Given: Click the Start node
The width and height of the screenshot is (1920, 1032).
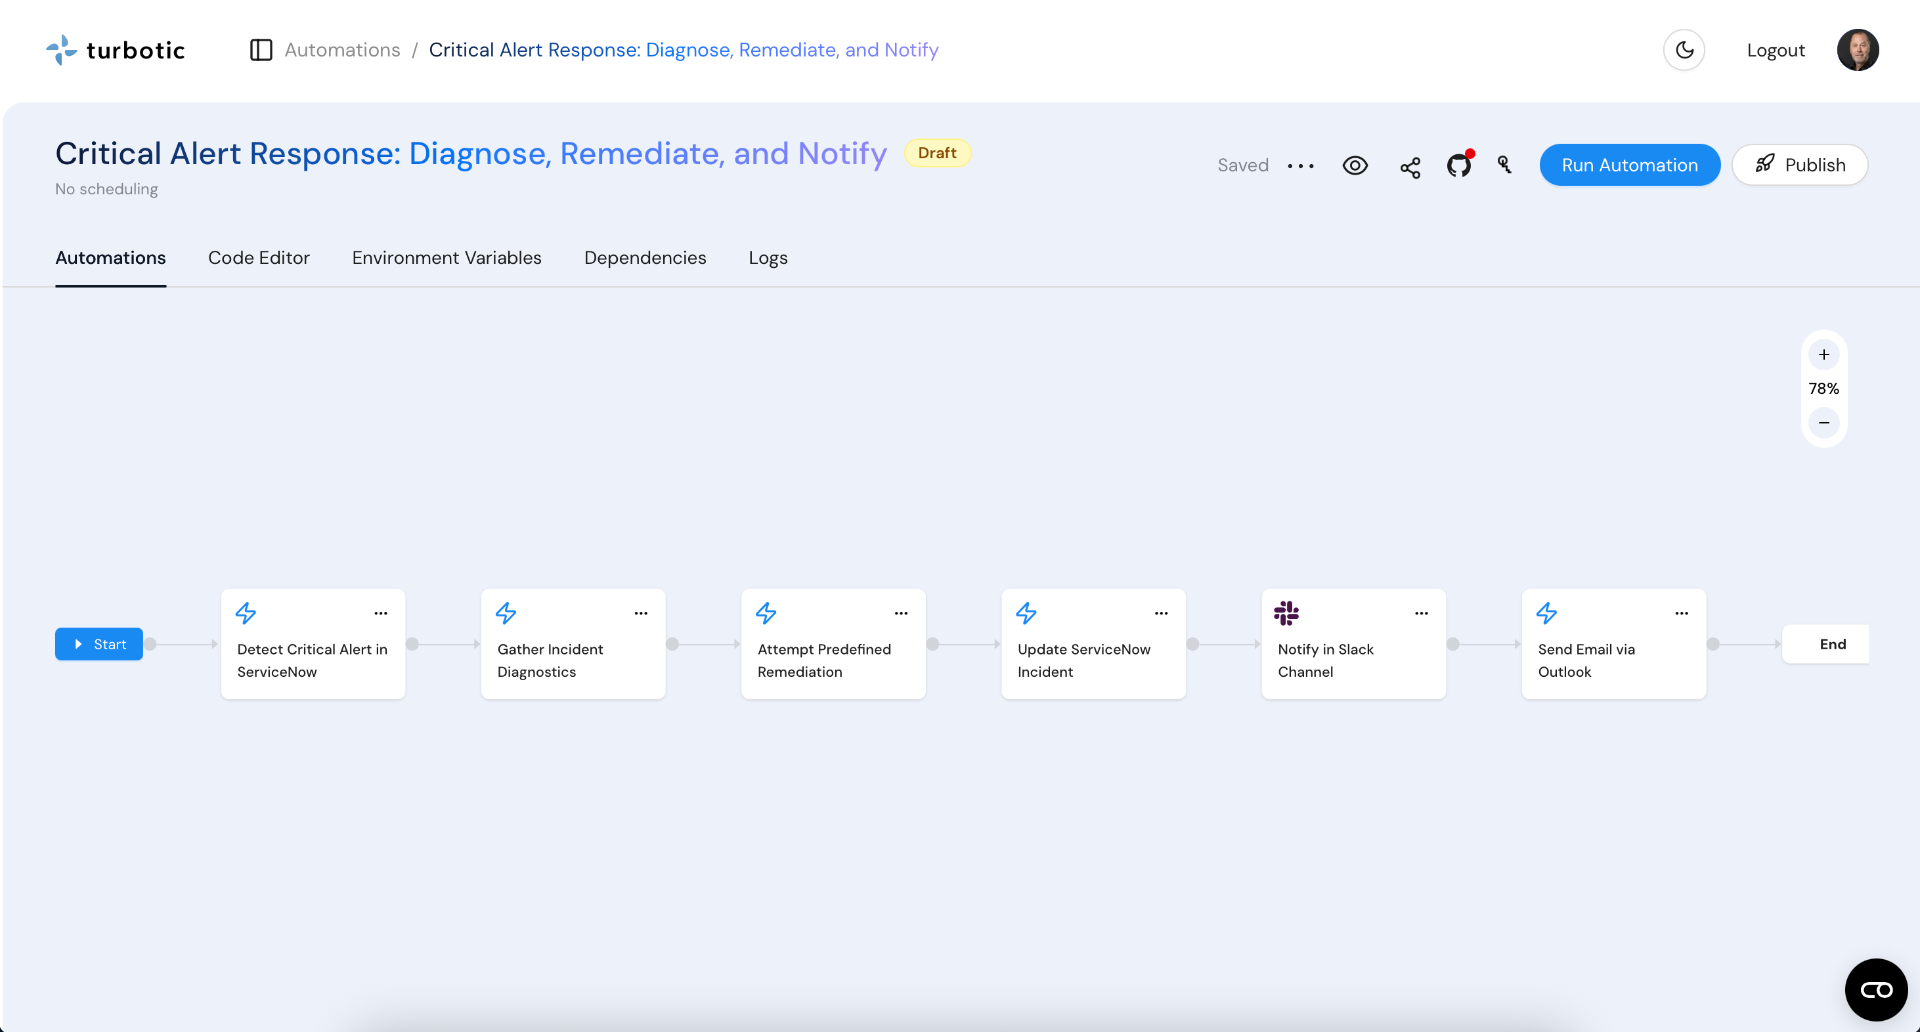Looking at the screenshot, I should click(99, 644).
